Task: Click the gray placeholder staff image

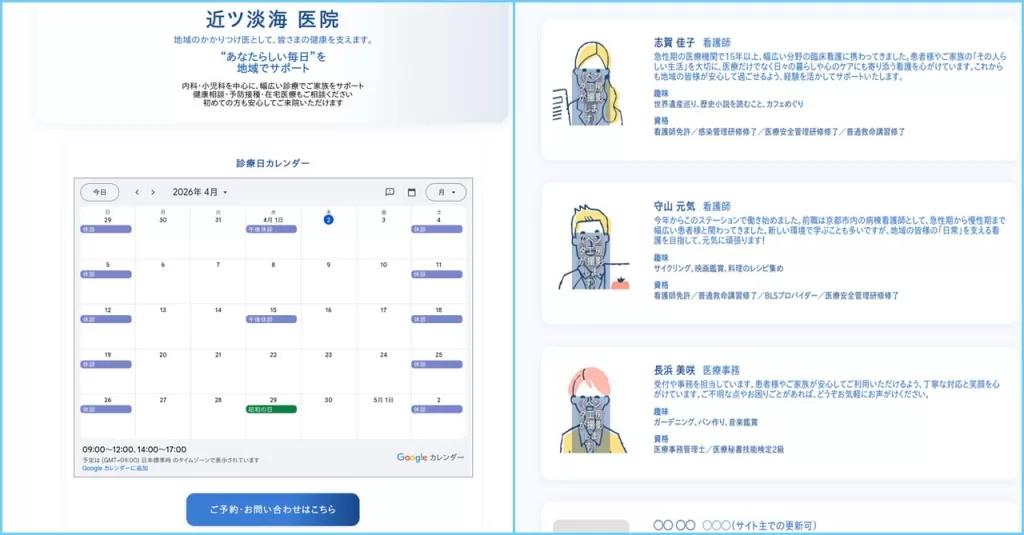Action: 591,526
